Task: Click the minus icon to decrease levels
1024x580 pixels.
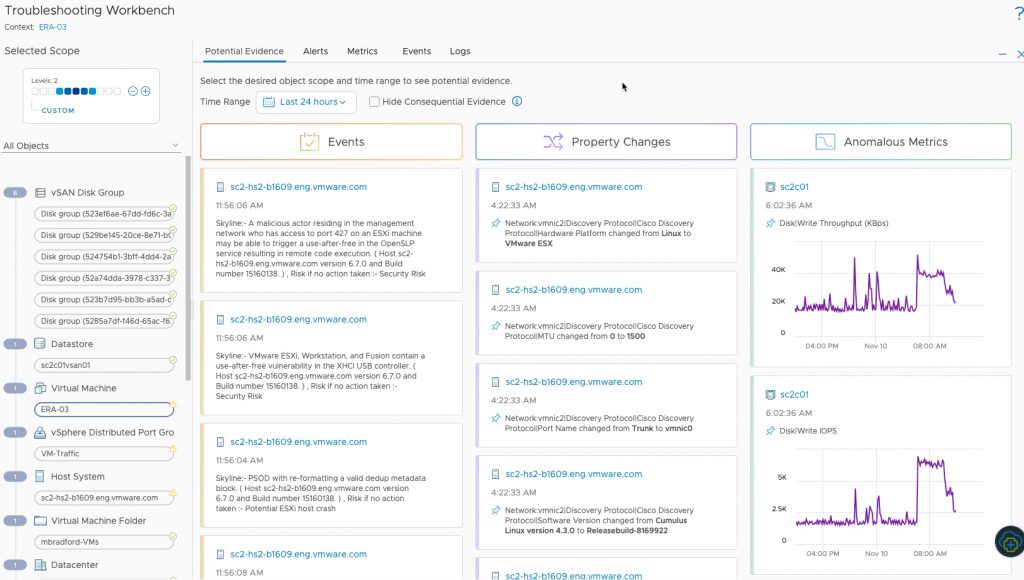Action: 133,91
